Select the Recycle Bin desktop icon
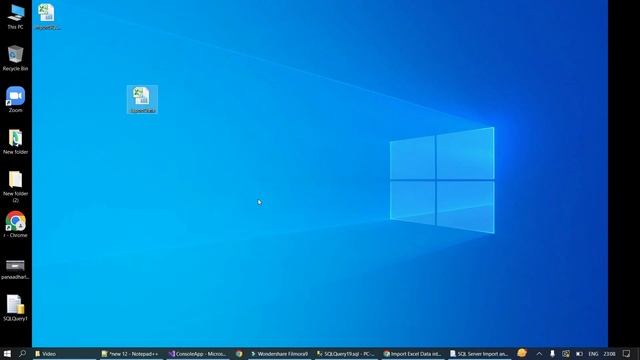Image resolution: width=640 pixels, height=360 pixels. point(16,58)
